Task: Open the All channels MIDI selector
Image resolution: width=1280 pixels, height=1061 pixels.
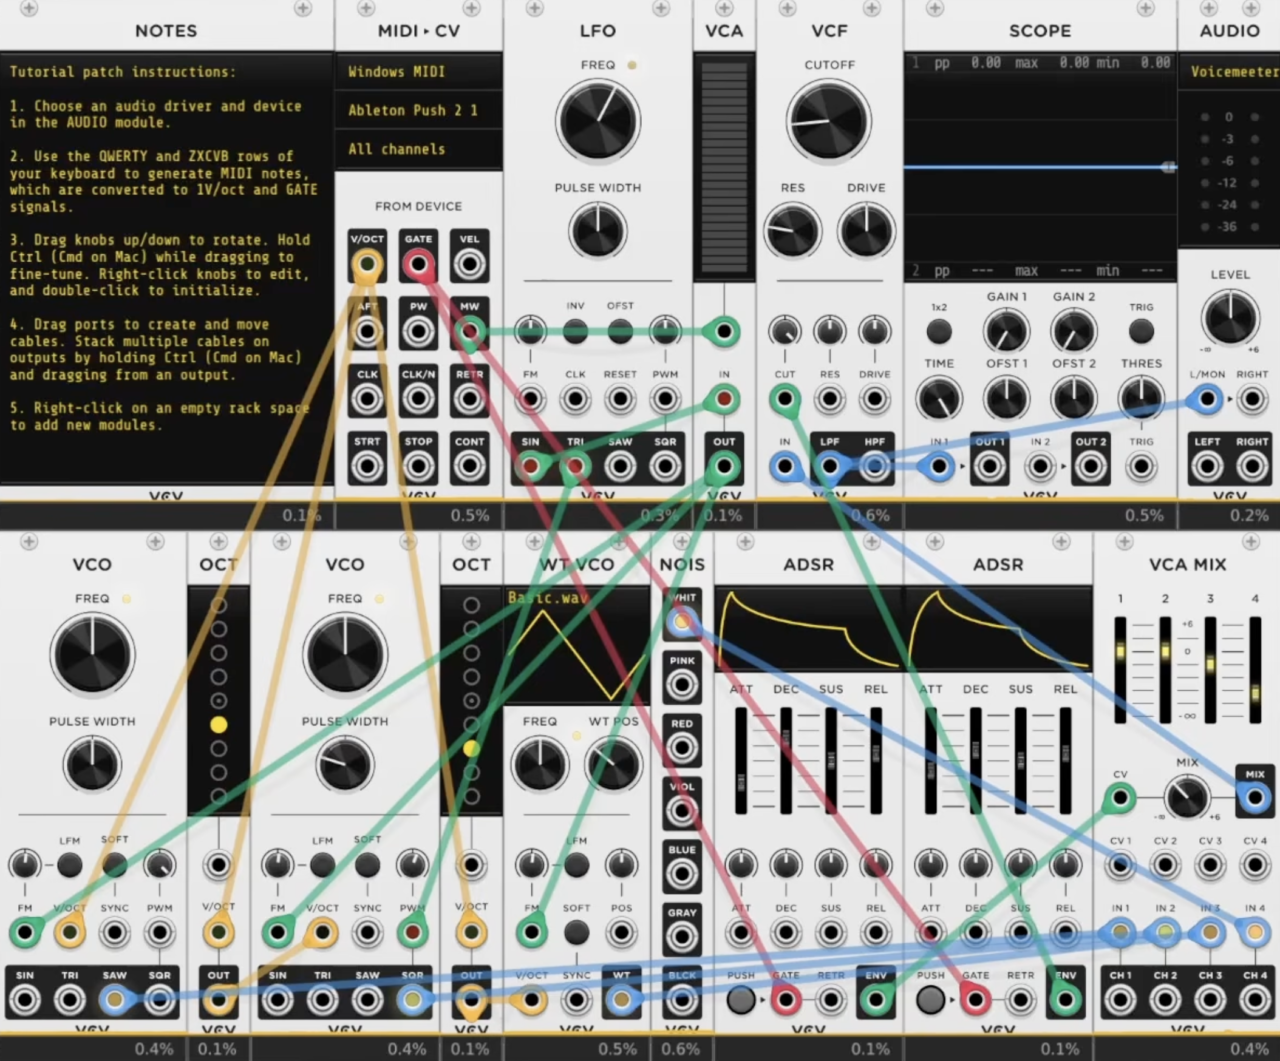Action: tap(419, 149)
